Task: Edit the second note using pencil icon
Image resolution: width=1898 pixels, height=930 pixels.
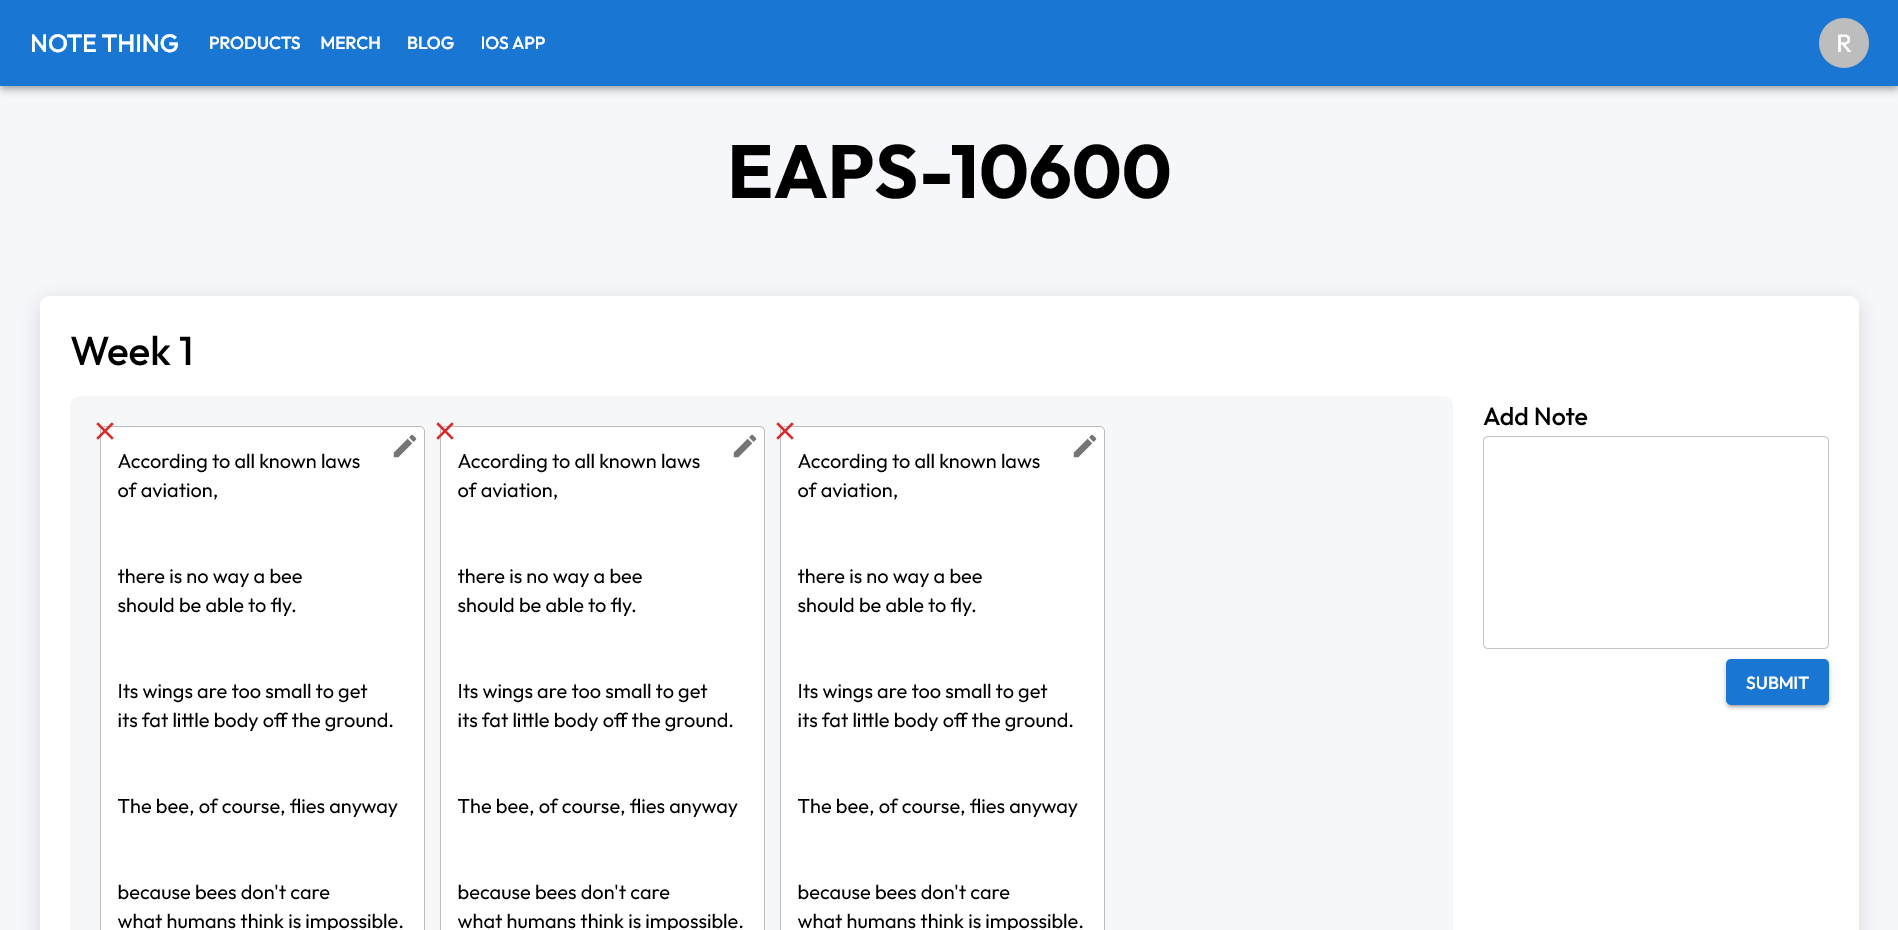Action: tap(744, 446)
